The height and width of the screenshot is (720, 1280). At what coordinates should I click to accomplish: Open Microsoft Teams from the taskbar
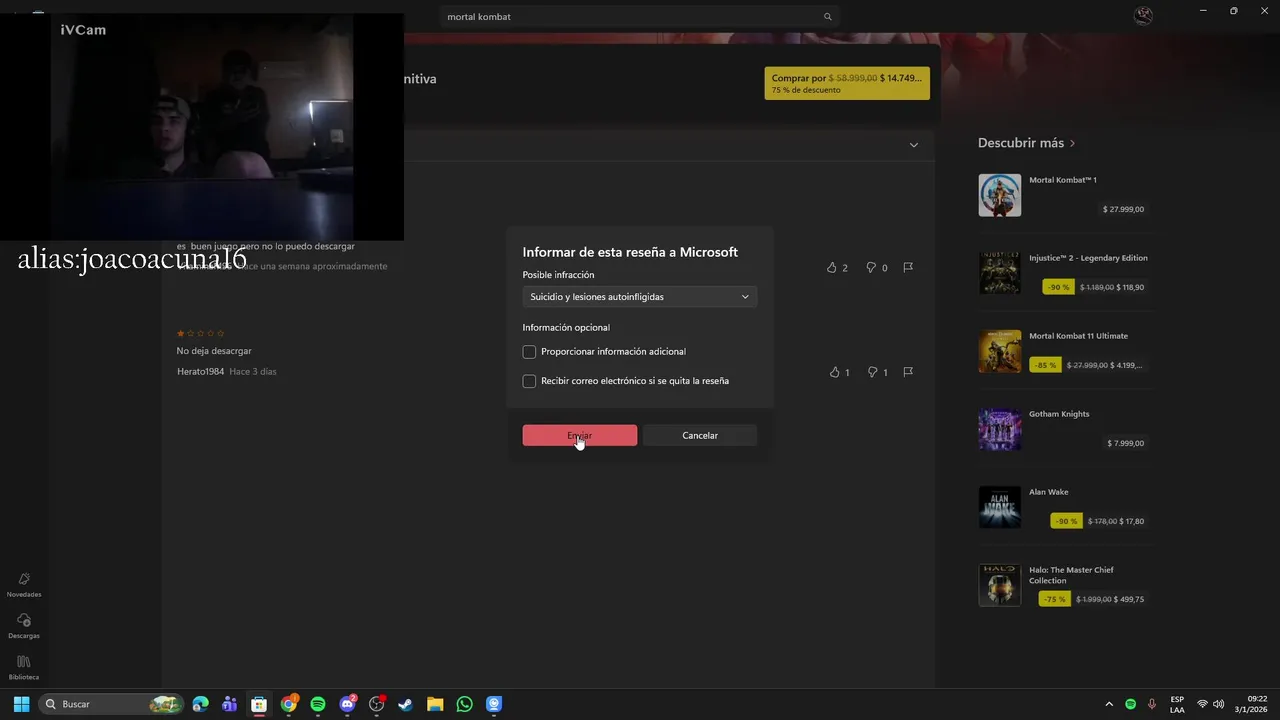tap(230, 704)
